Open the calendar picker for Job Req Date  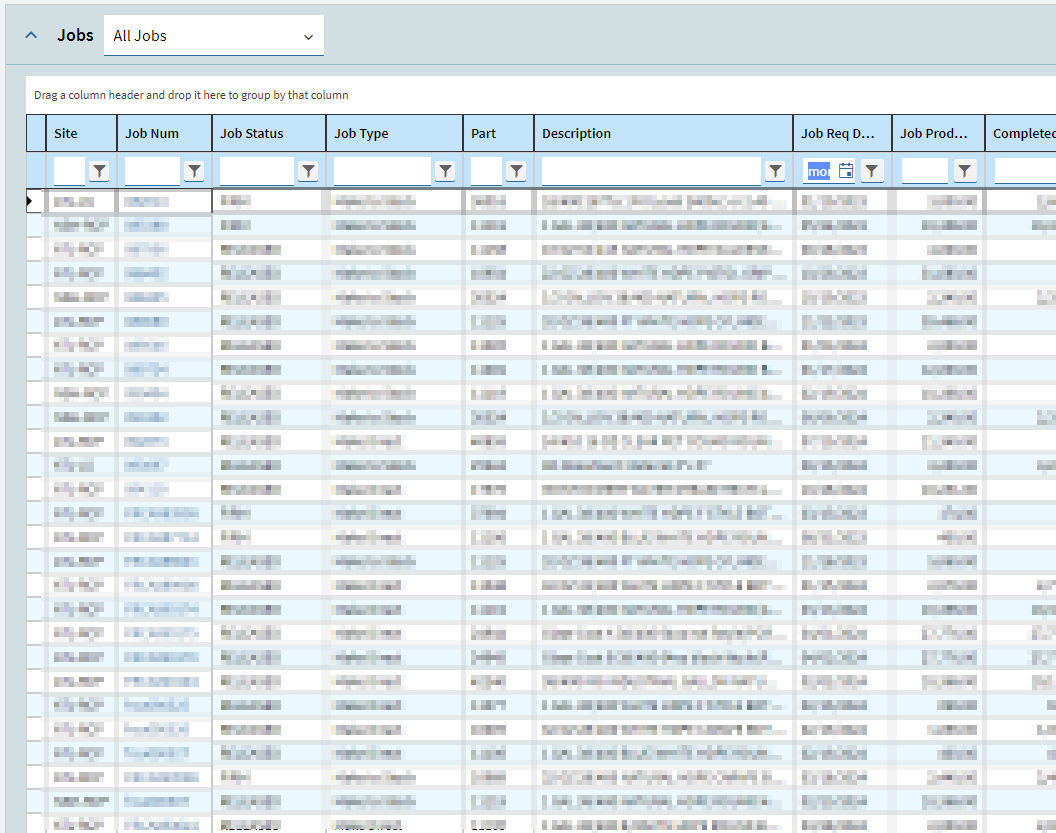pos(846,171)
